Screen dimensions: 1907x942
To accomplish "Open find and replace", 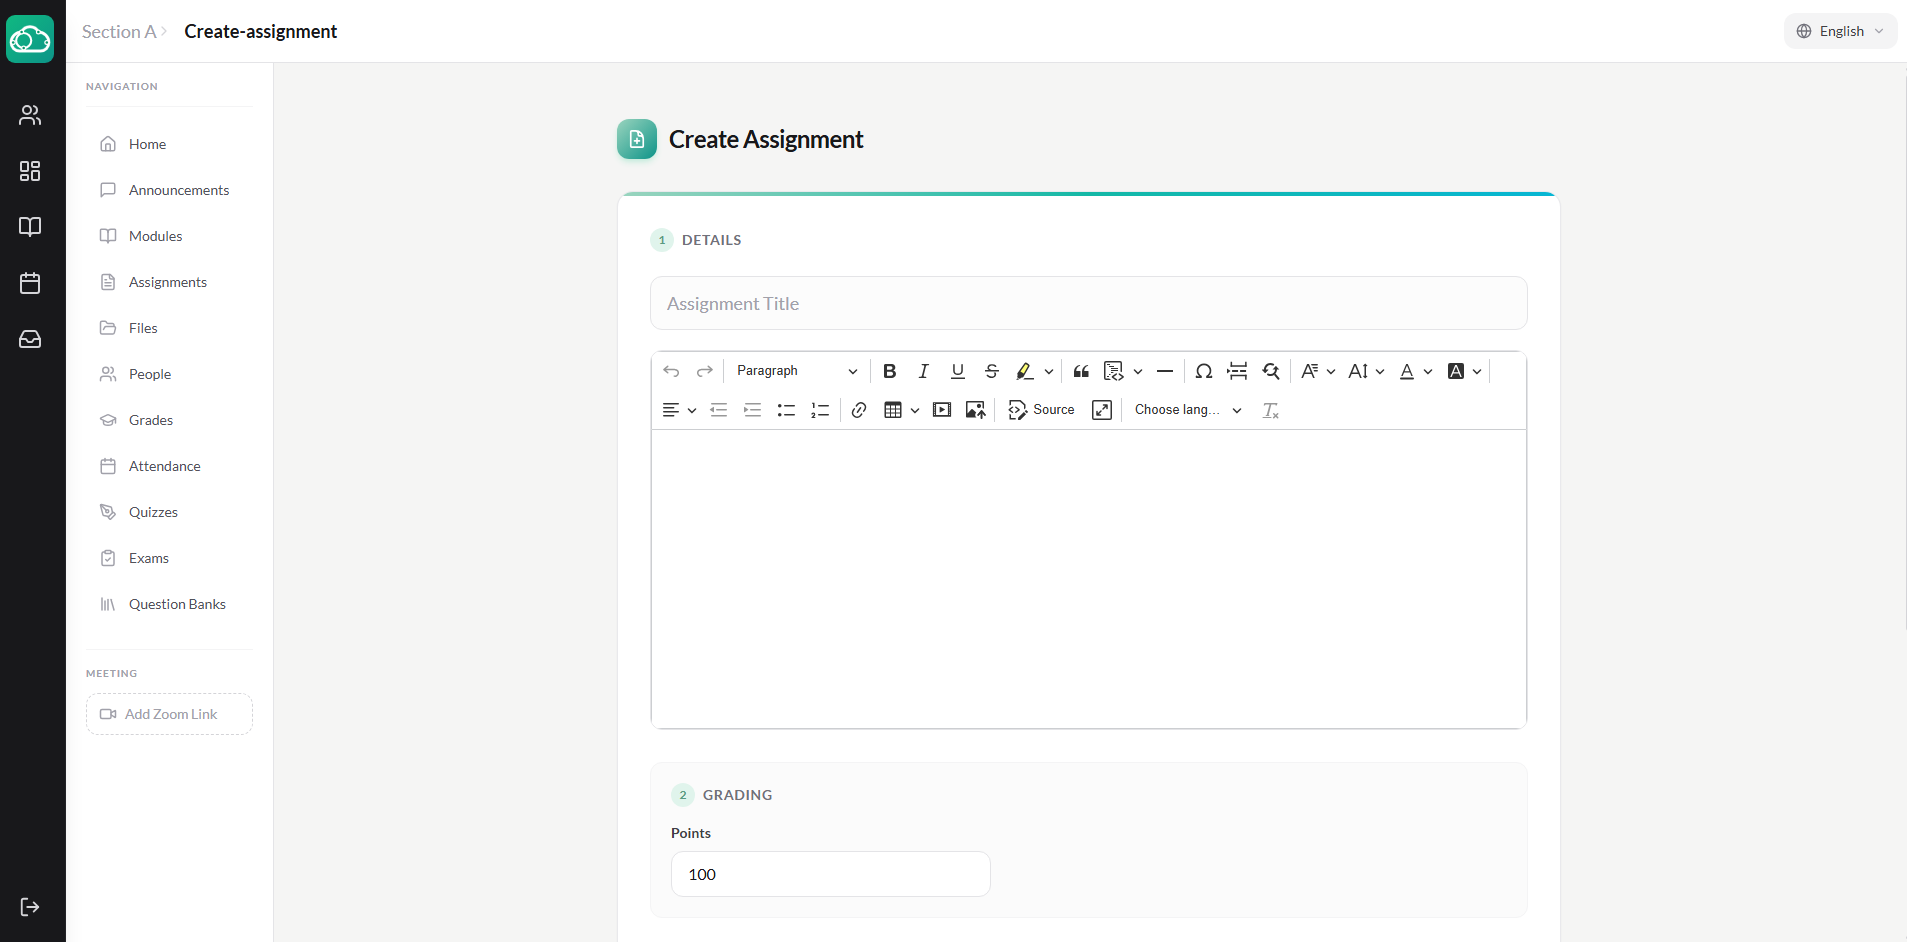I will coord(1271,371).
